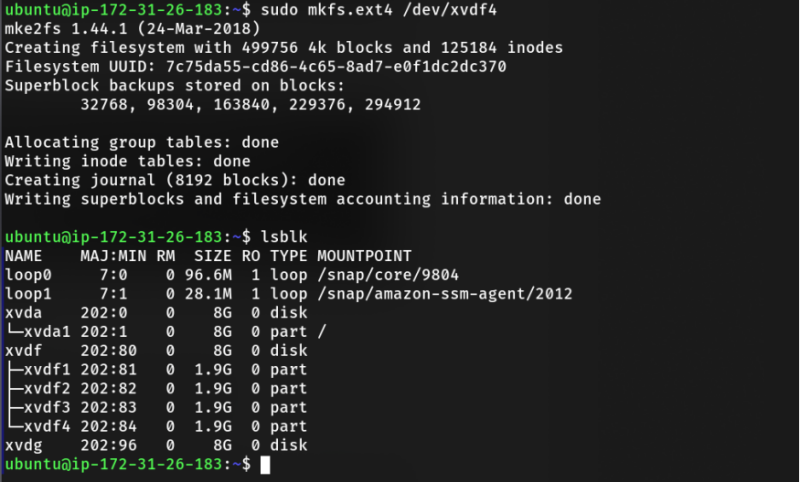800x482 pixels.
Task: Click the xvdf2 partition entry
Action: 47,389
